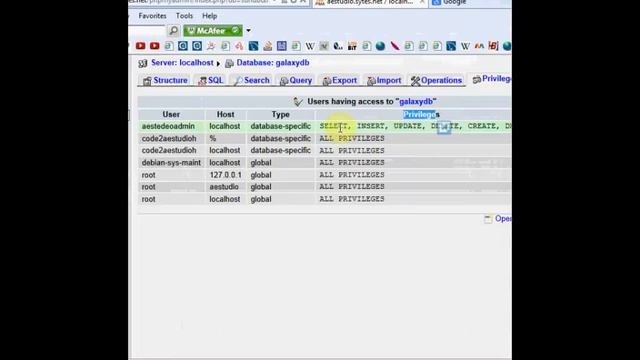Open the Help menu

click(x=209, y=16)
